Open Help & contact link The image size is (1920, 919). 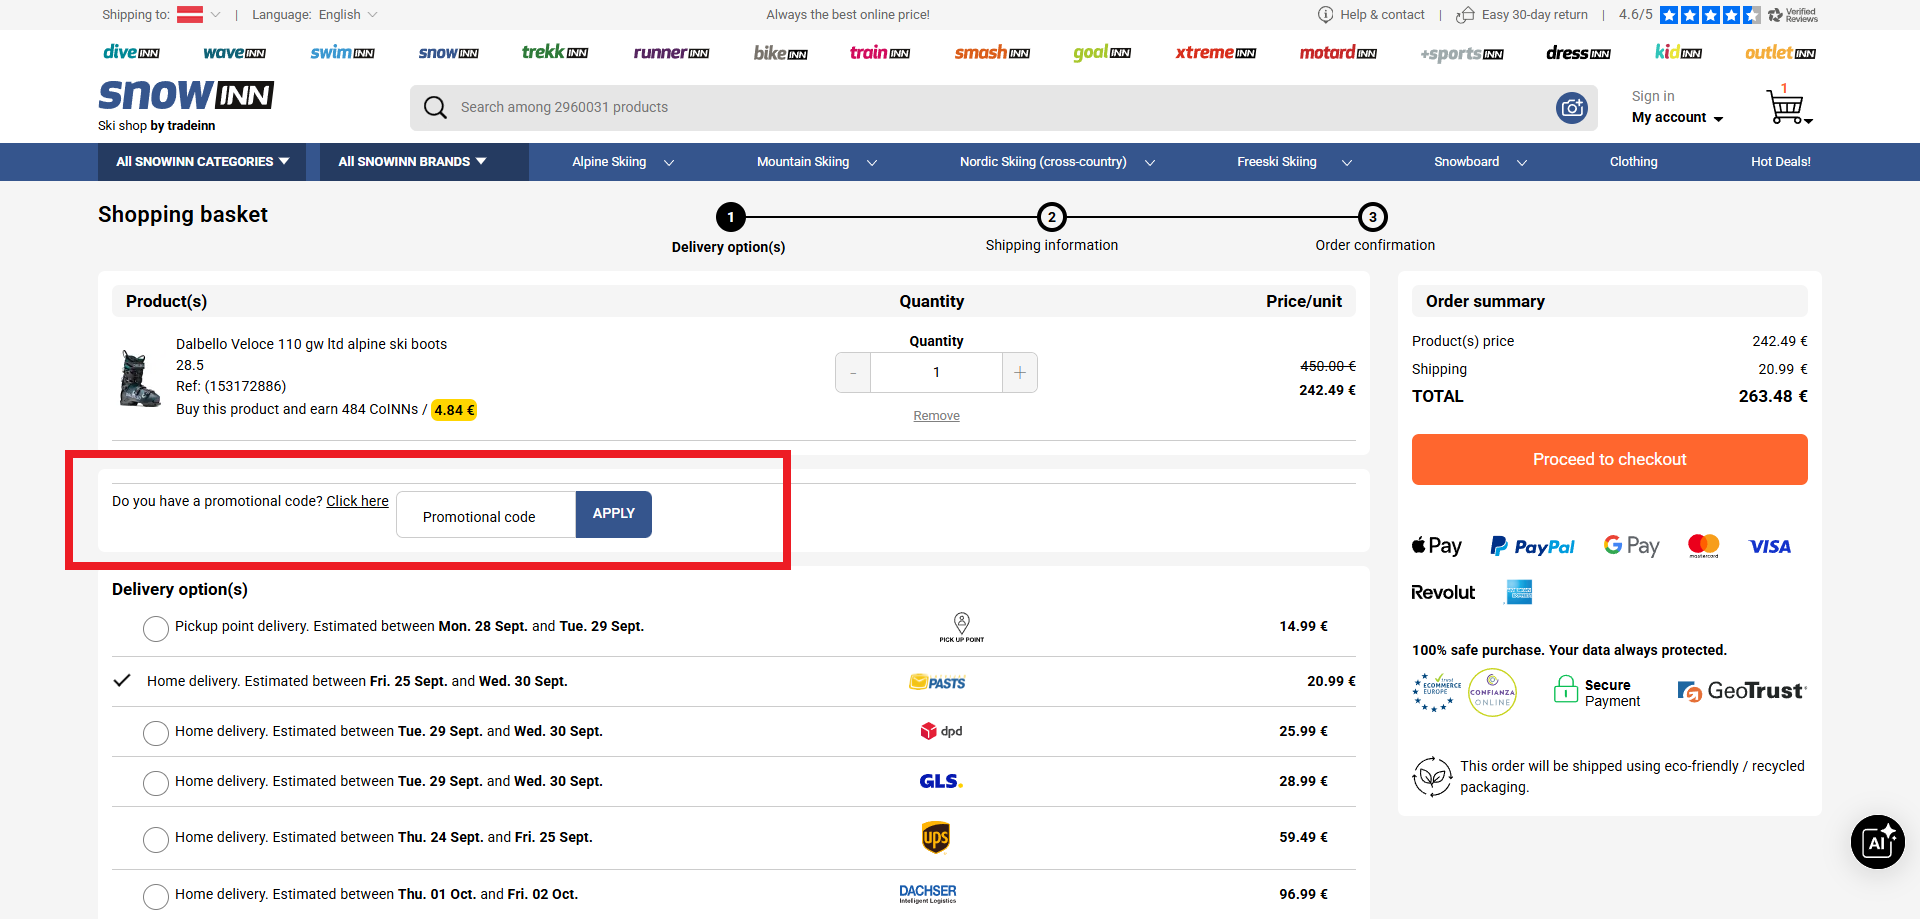pos(1371,15)
